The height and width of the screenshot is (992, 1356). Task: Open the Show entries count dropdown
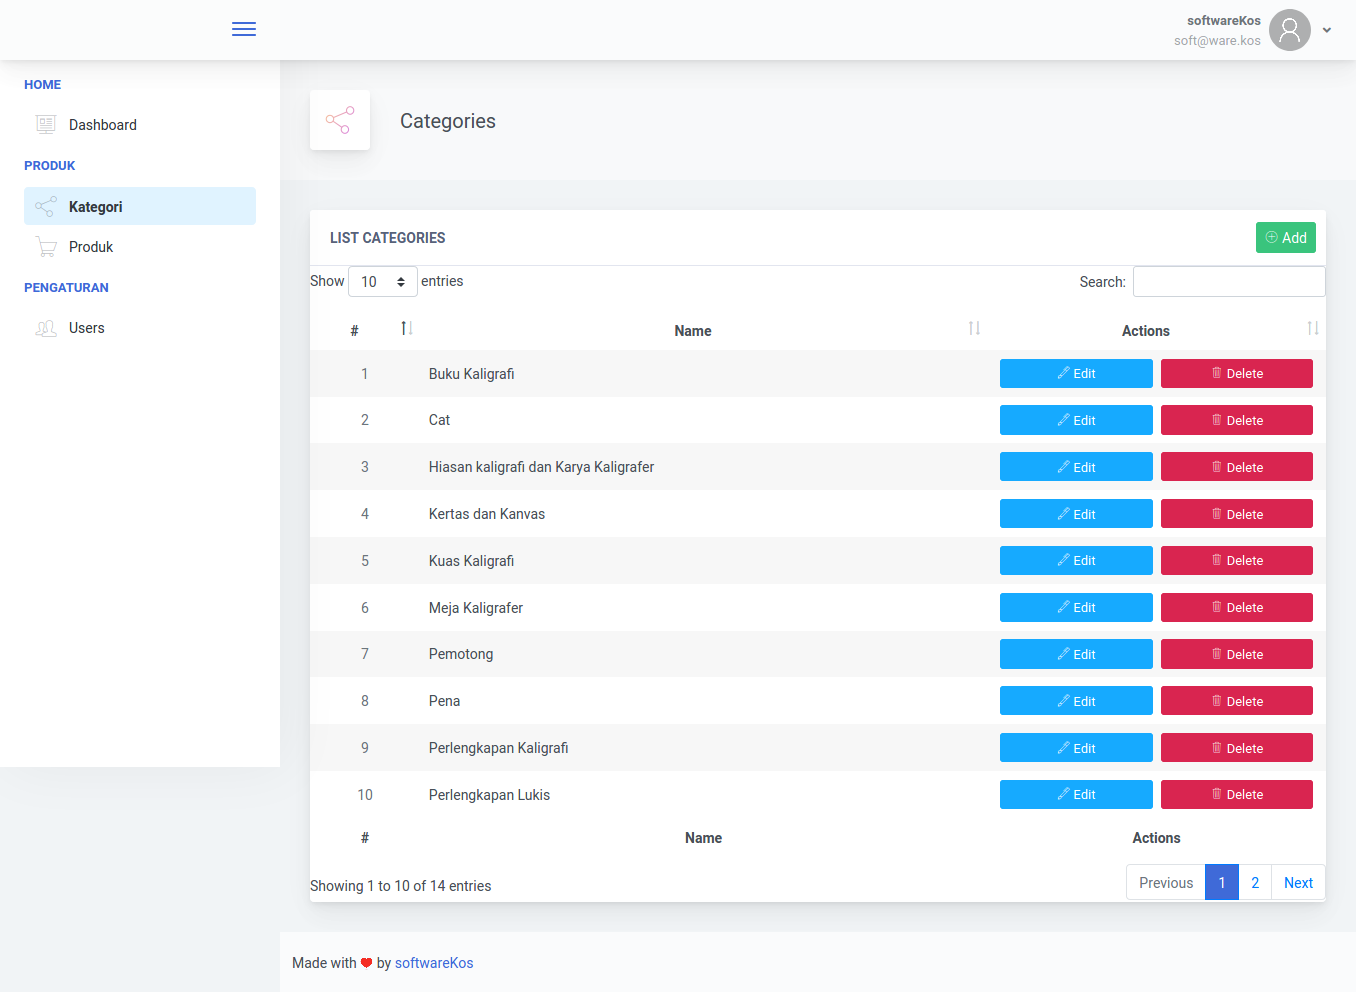(383, 282)
